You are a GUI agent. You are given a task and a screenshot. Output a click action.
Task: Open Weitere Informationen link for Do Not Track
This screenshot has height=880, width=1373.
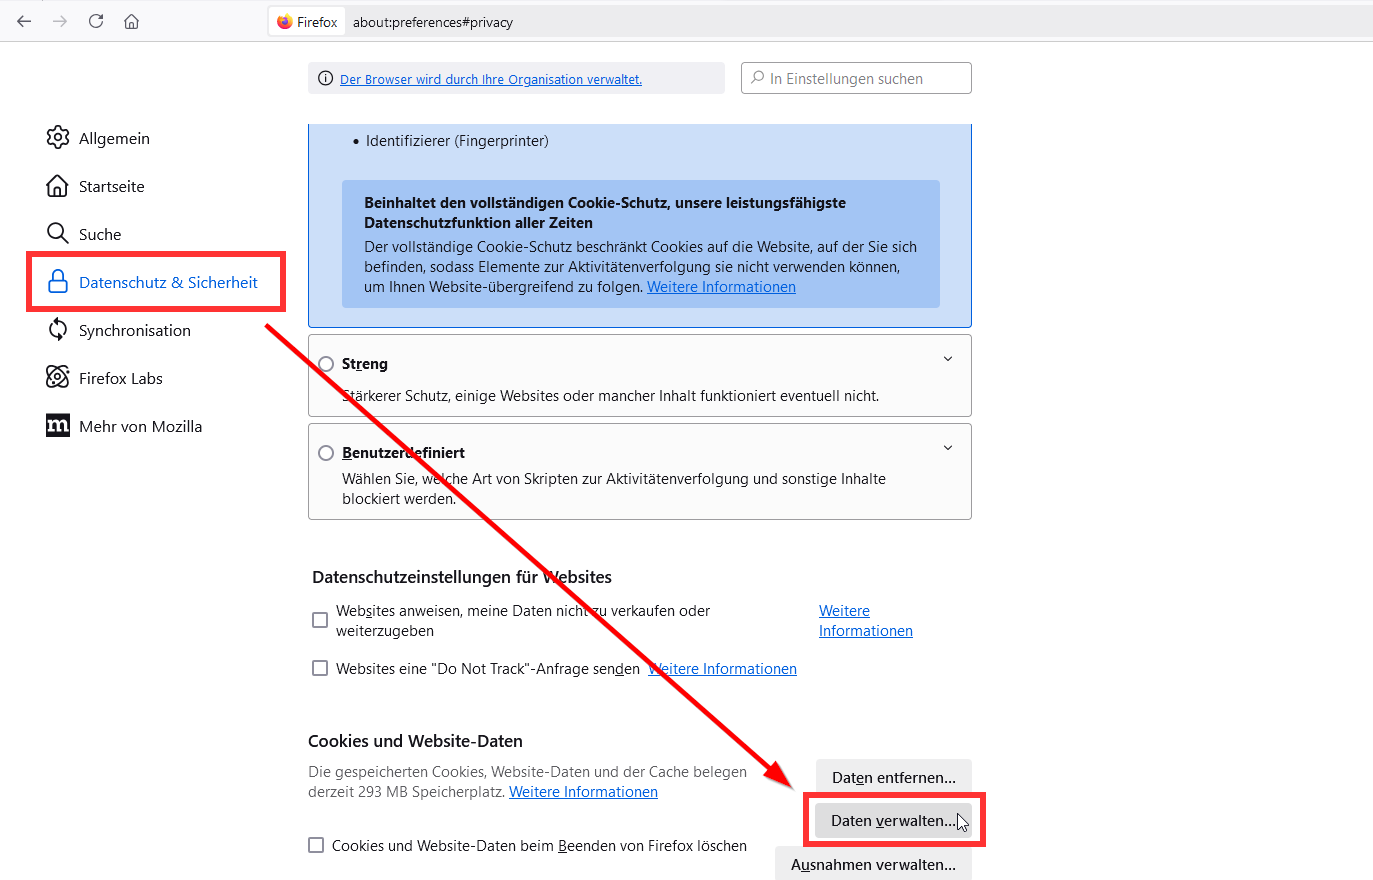[723, 669]
